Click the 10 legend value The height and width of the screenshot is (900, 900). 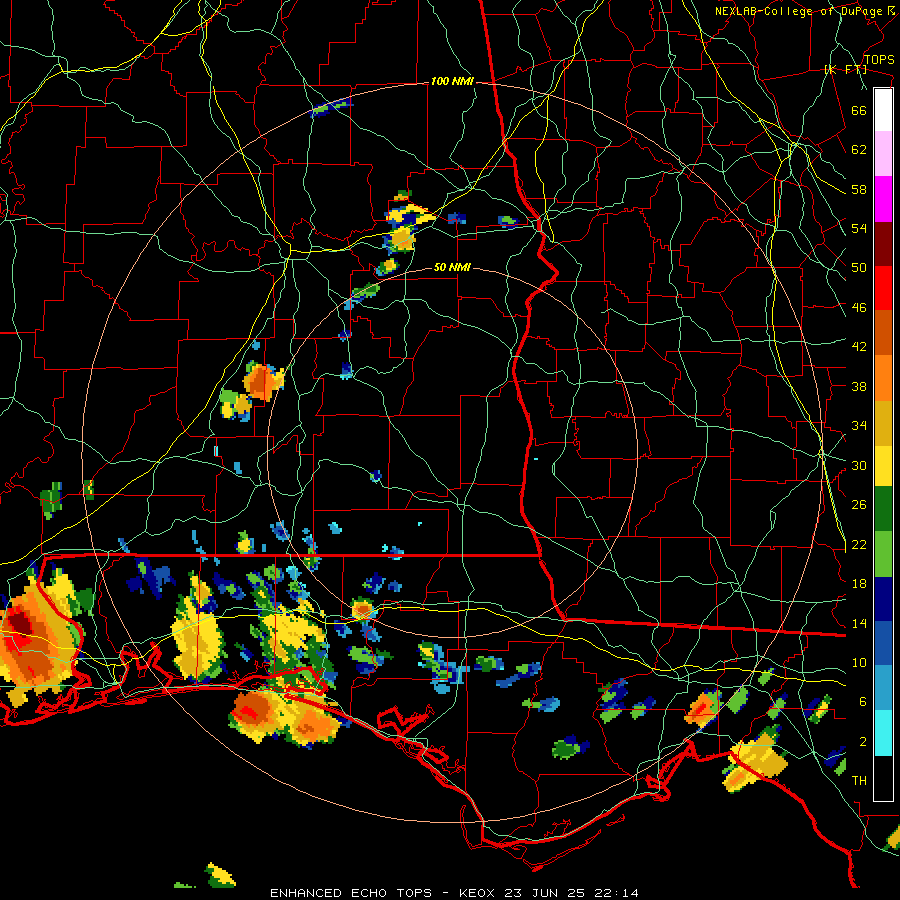pos(859,662)
